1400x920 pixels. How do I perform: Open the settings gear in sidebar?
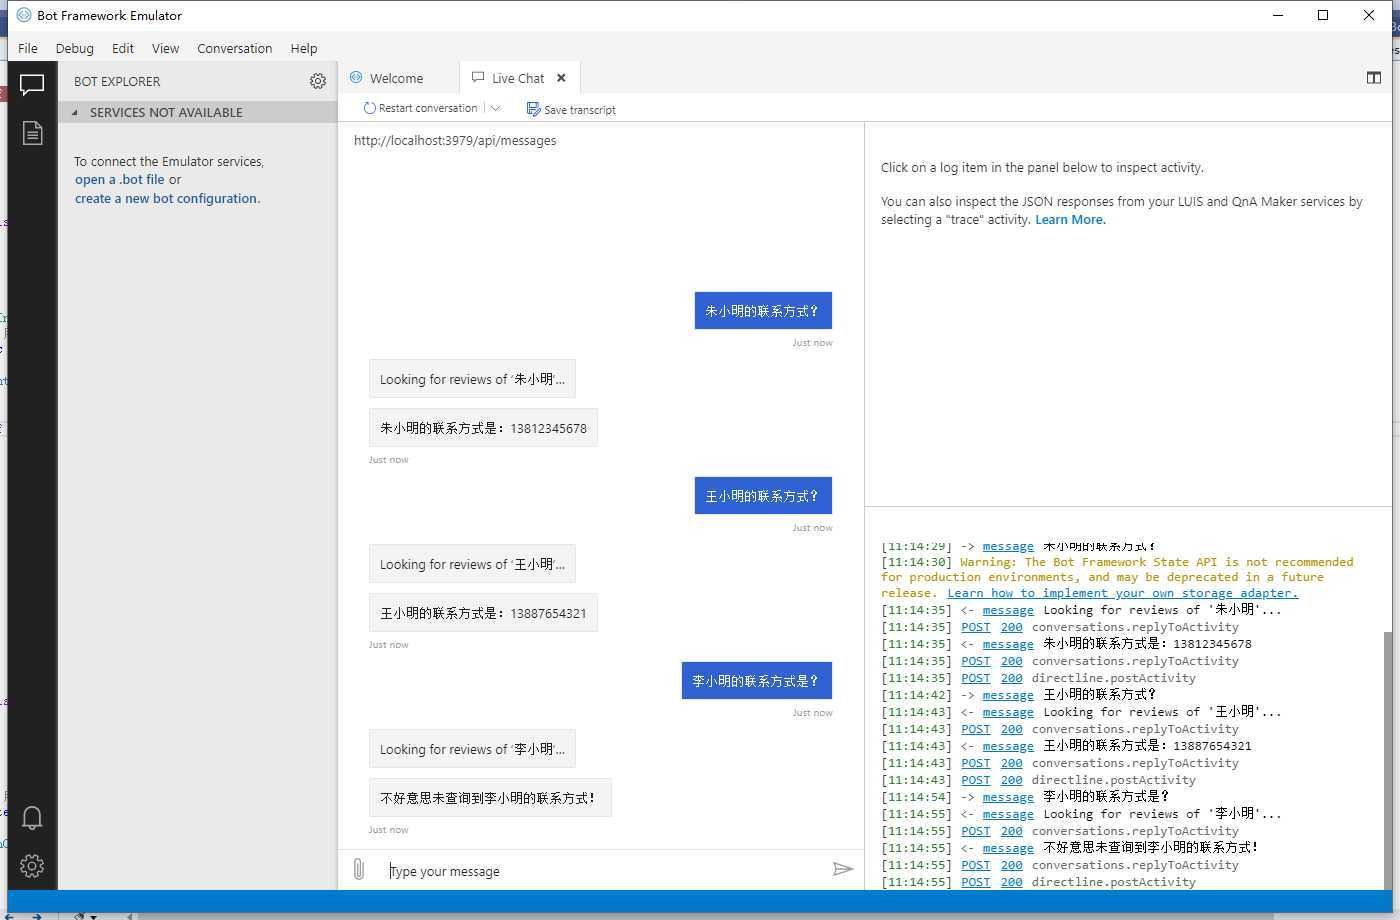coord(32,866)
